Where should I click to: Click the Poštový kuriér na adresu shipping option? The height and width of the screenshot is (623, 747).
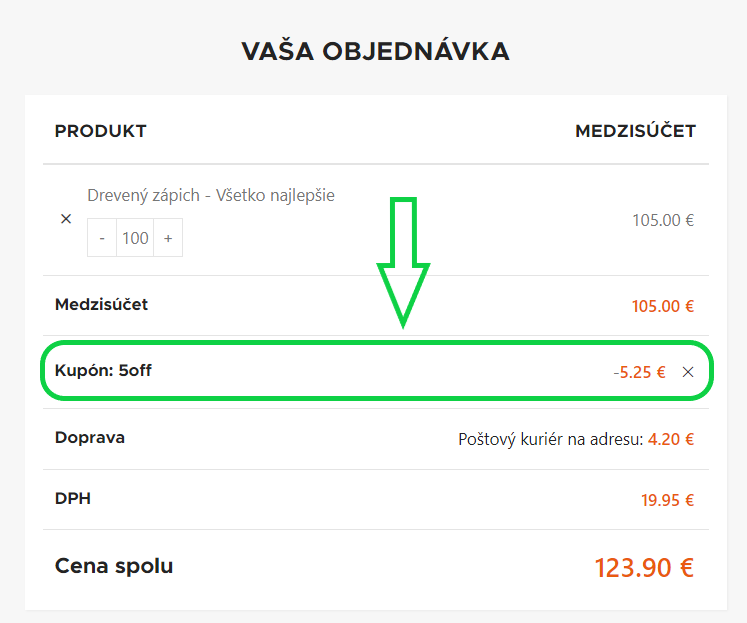(550, 439)
